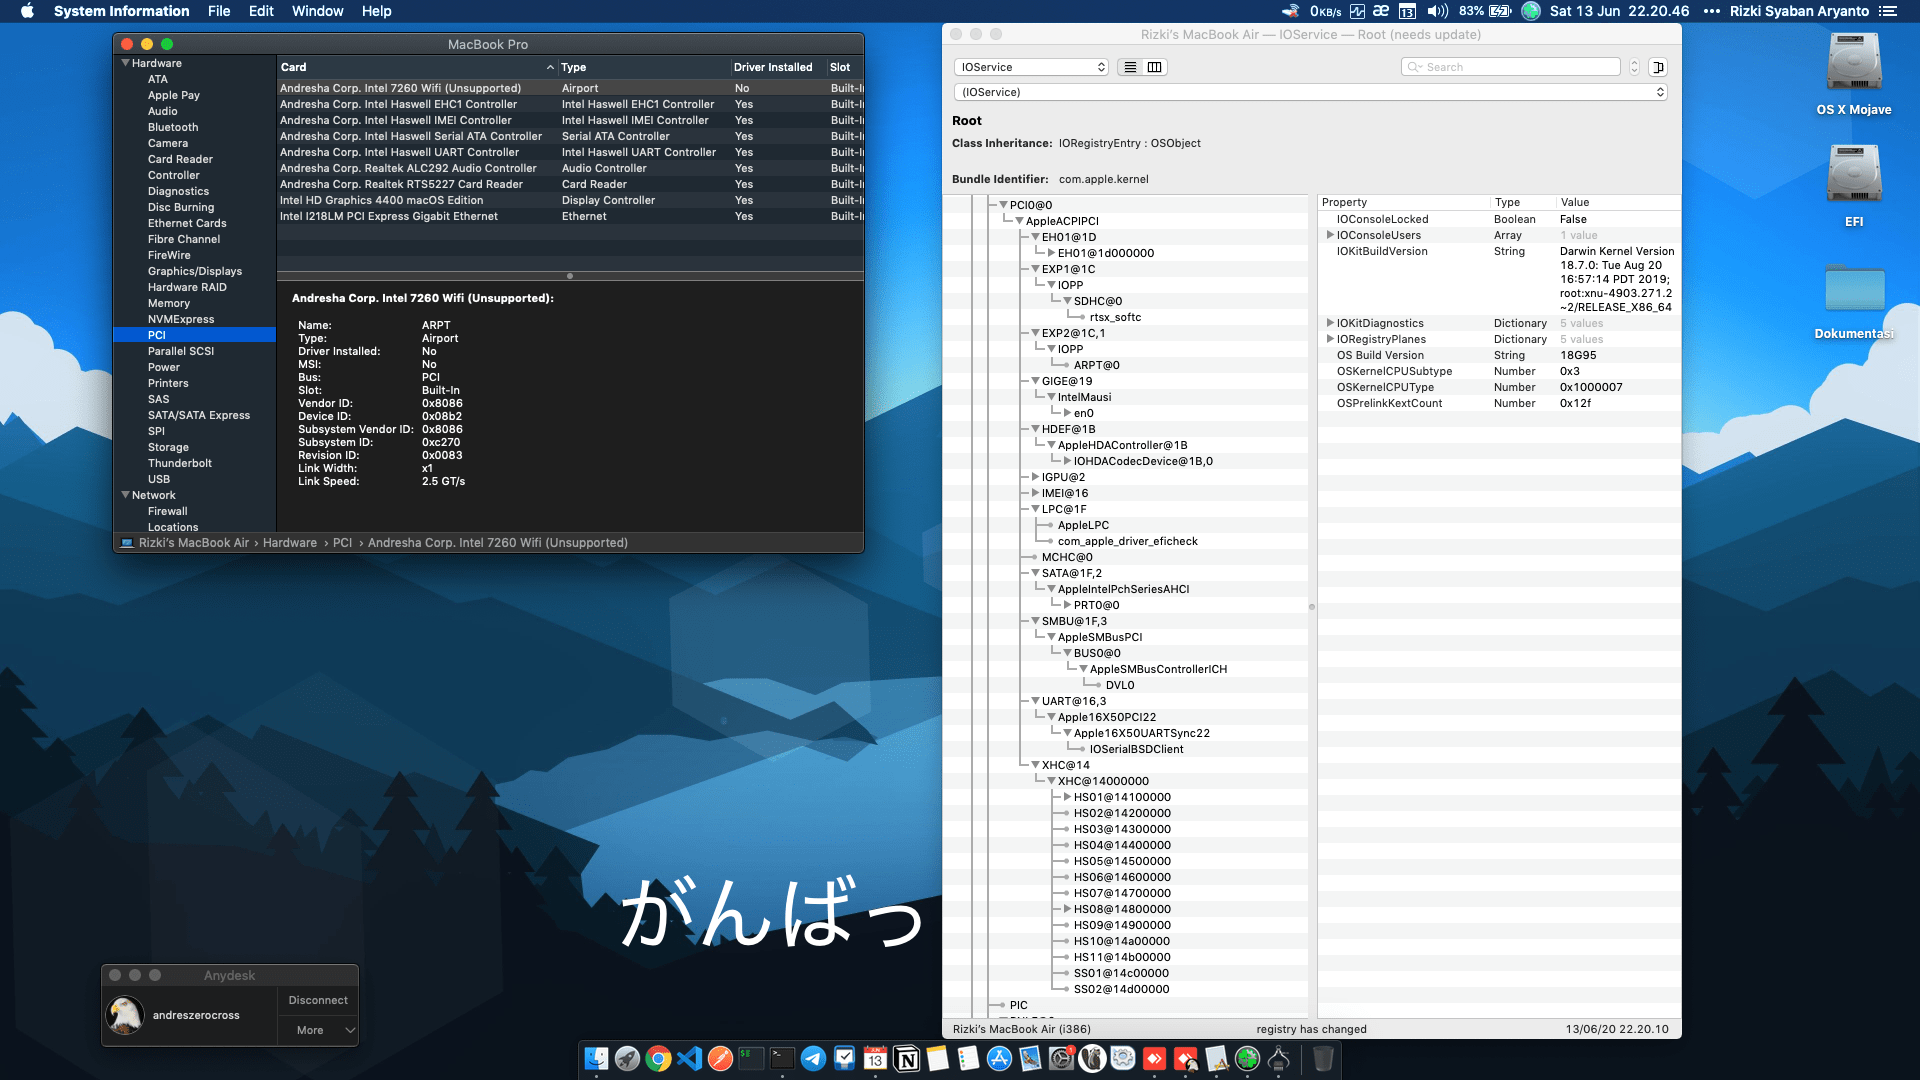Select ARPT@0 in the registry tree

(x=1096, y=365)
